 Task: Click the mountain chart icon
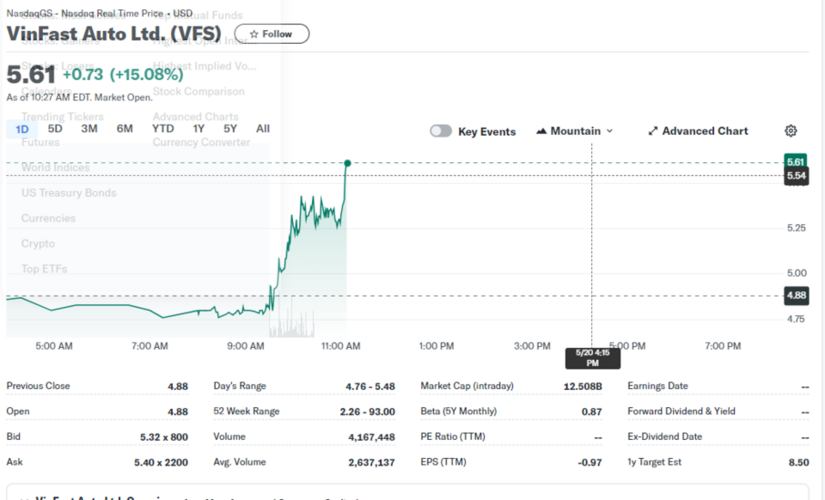pos(541,131)
